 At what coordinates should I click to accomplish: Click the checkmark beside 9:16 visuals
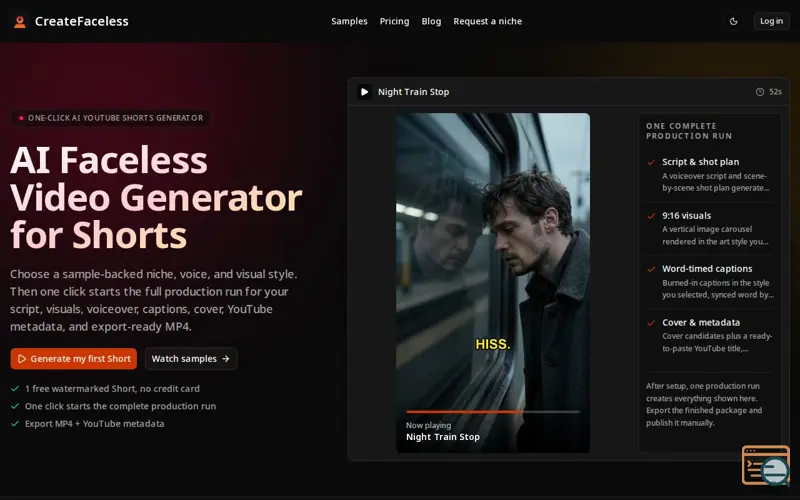click(x=651, y=216)
